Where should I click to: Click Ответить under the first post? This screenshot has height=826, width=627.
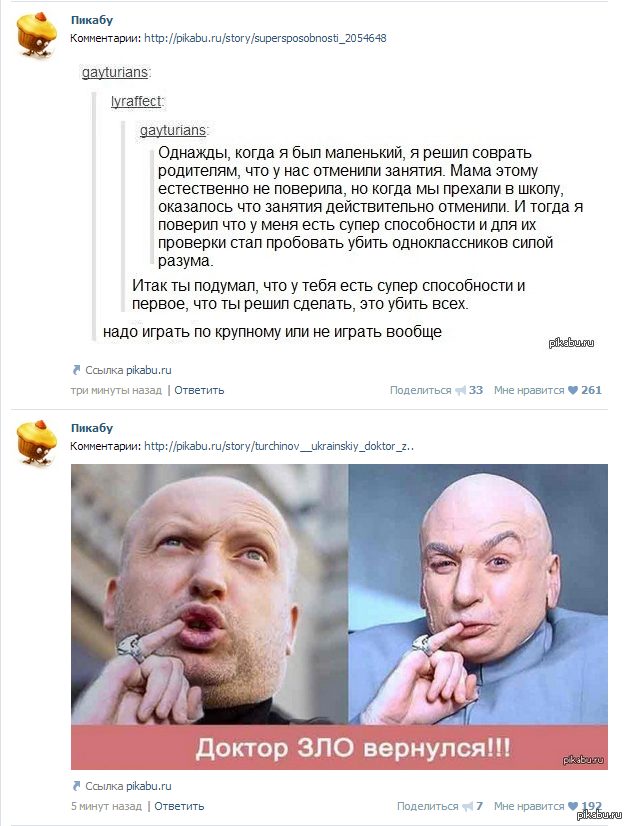pyautogui.click(x=199, y=390)
